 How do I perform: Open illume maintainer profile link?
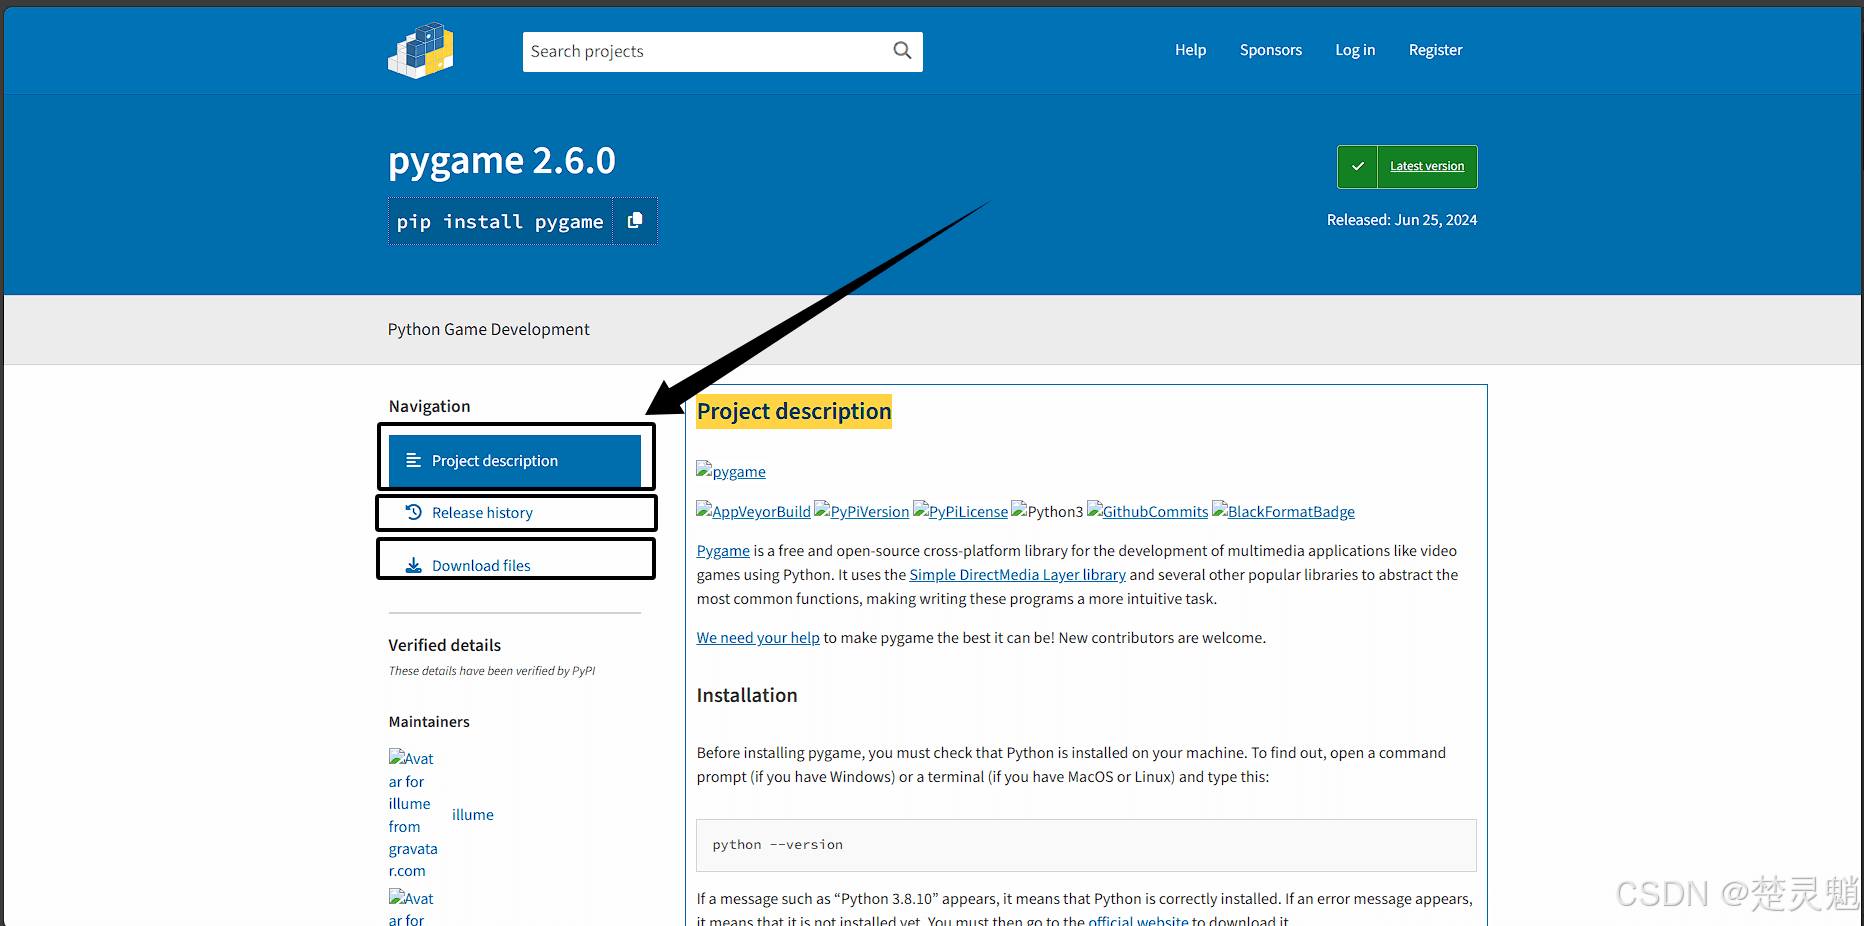click(473, 815)
